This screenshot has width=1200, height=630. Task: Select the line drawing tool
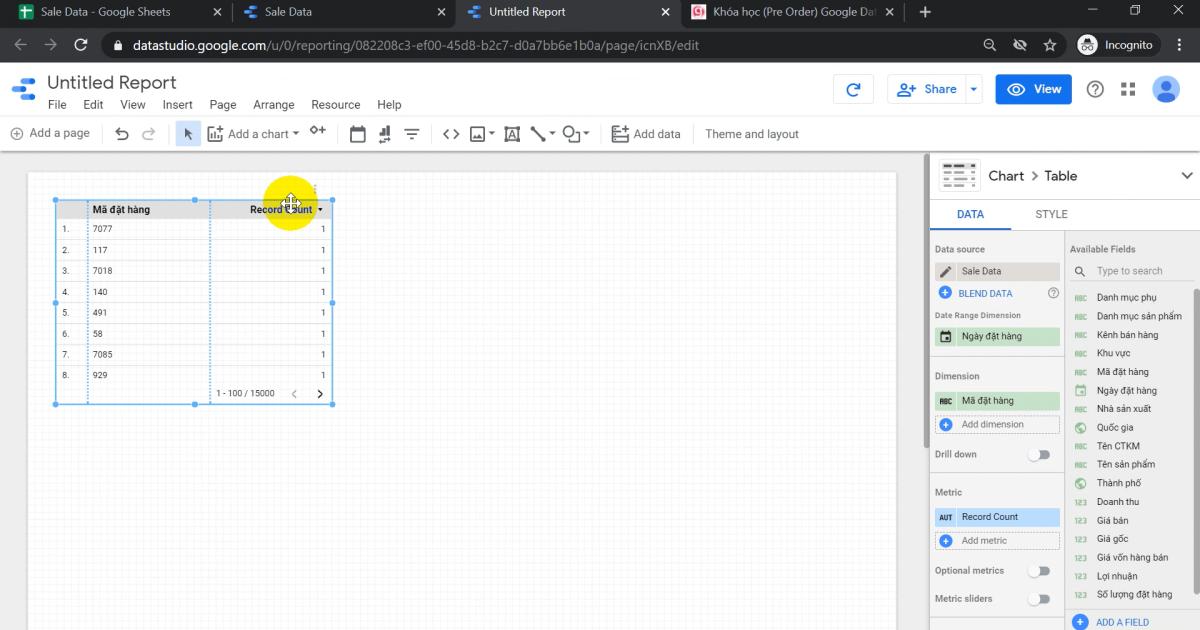[x=537, y=133]
